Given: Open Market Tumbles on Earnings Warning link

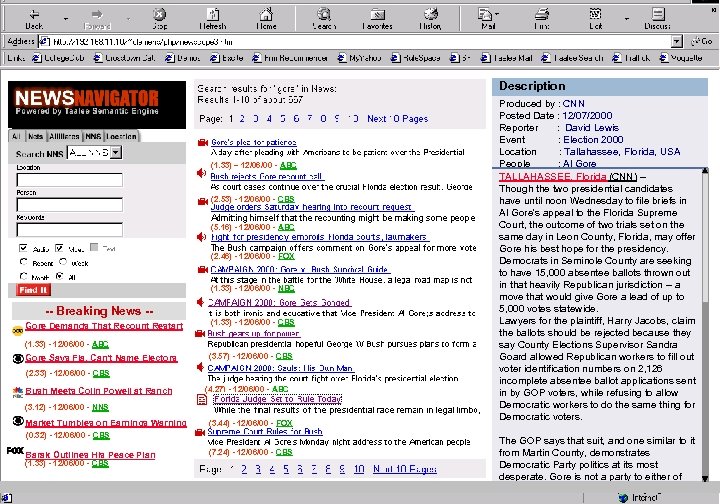Looking at the screenshot, I should tap(106, 423).
